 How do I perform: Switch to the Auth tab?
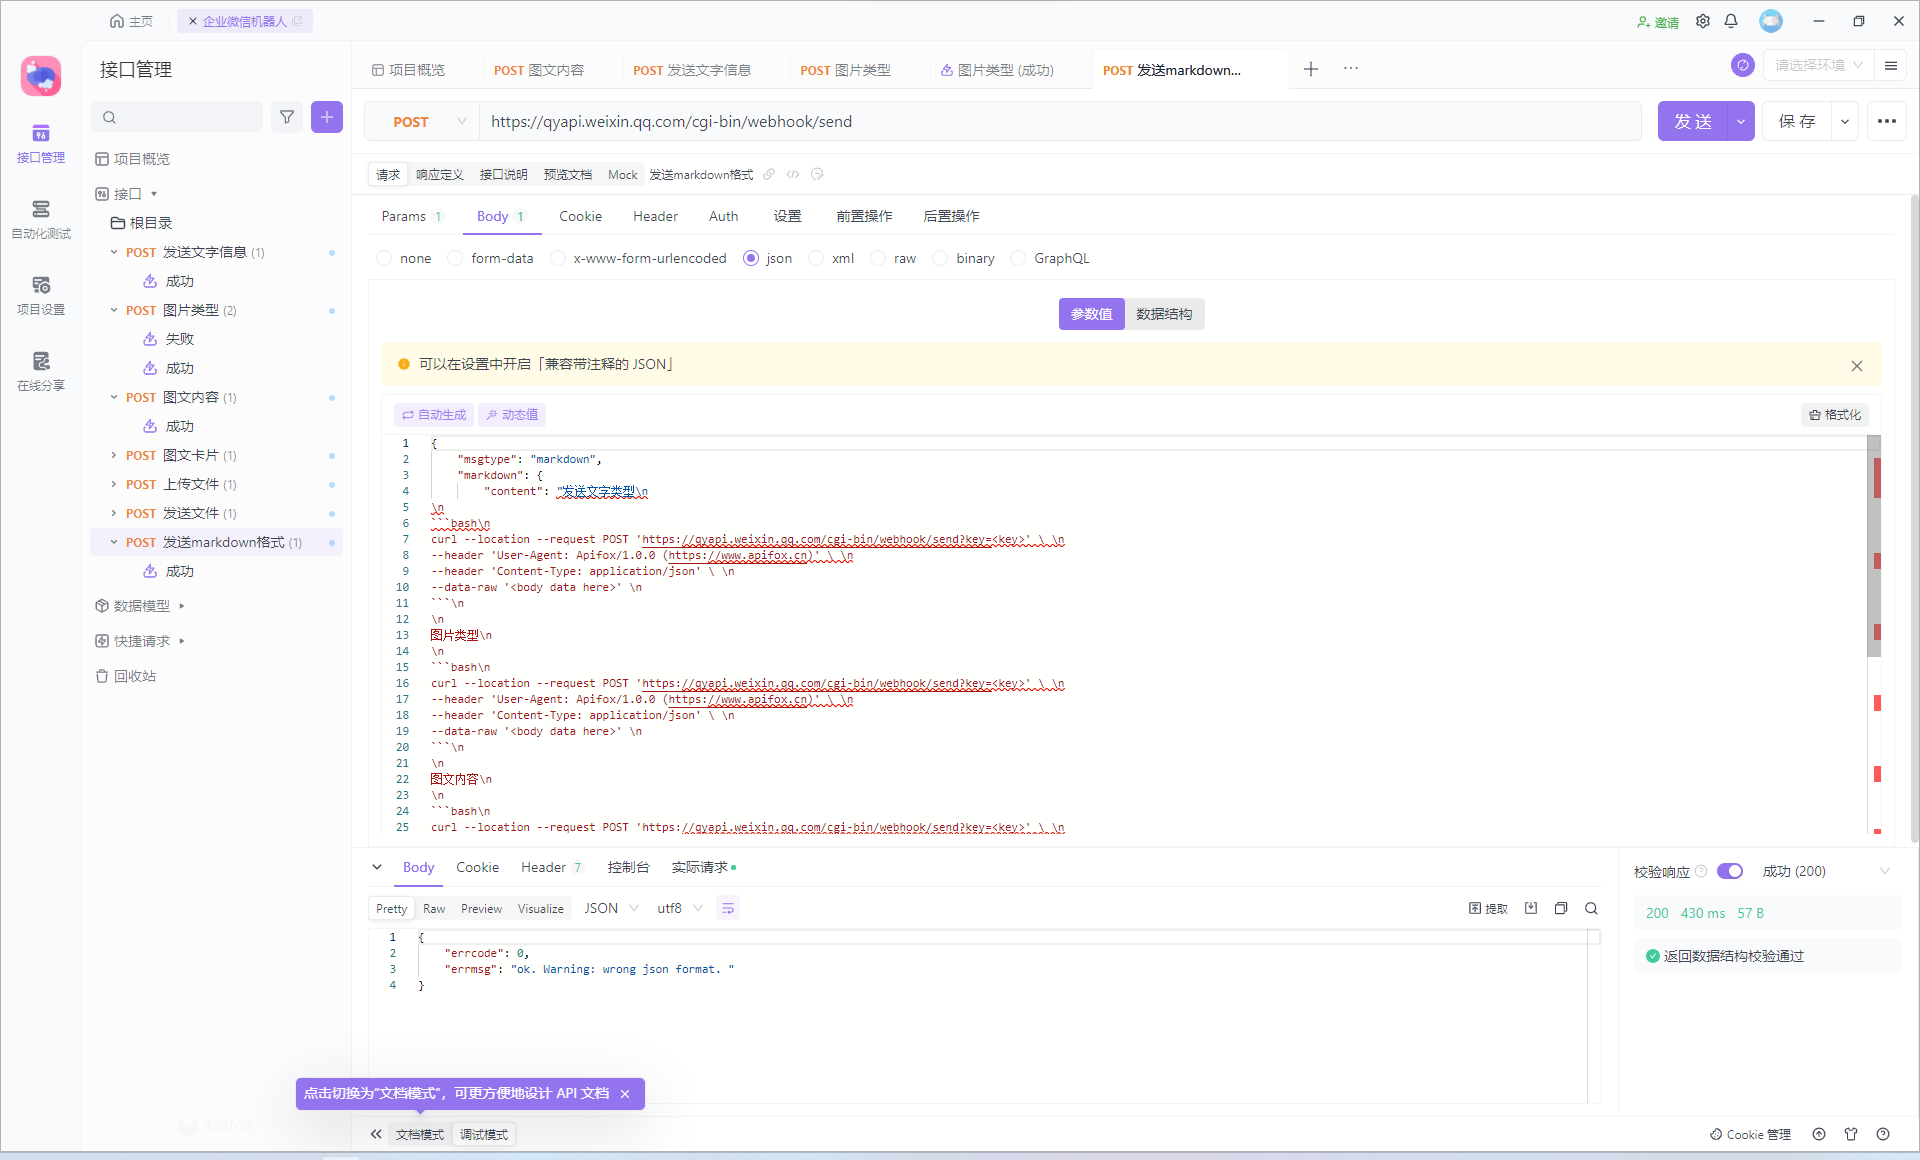point(723,216)
